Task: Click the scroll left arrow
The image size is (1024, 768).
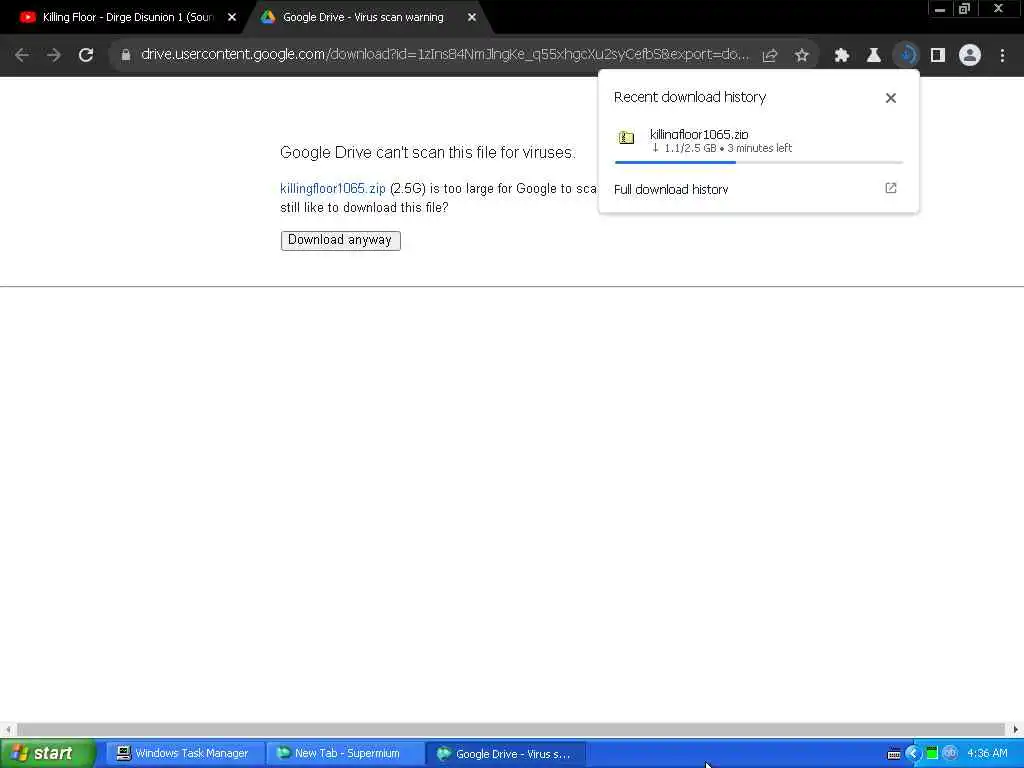Action: click(x=7, y=729)
